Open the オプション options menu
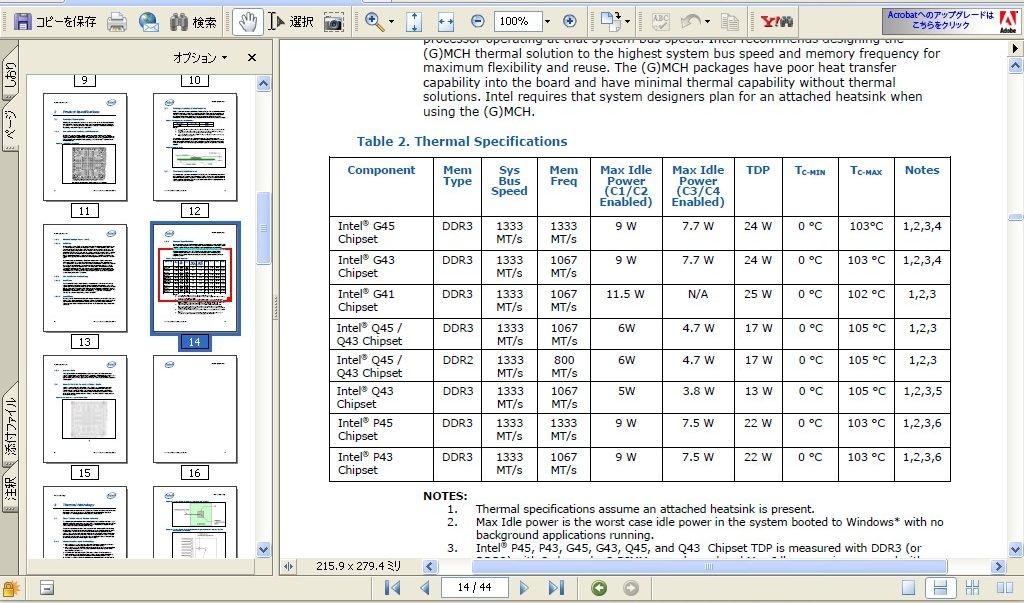The image size is (1024, 603). (200, 57)
